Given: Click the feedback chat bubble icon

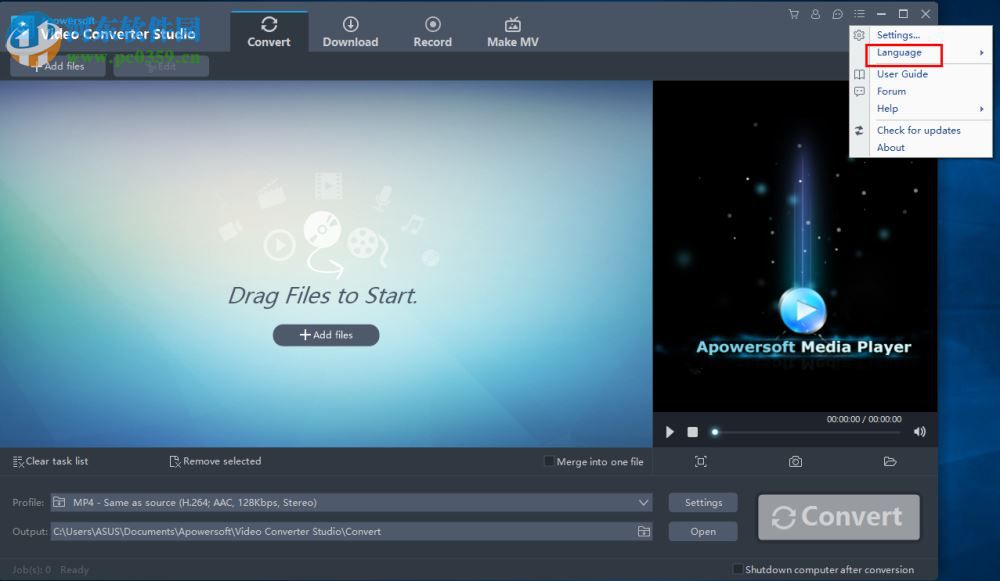Looking at the screenshot, I should (x=838, y=14).
